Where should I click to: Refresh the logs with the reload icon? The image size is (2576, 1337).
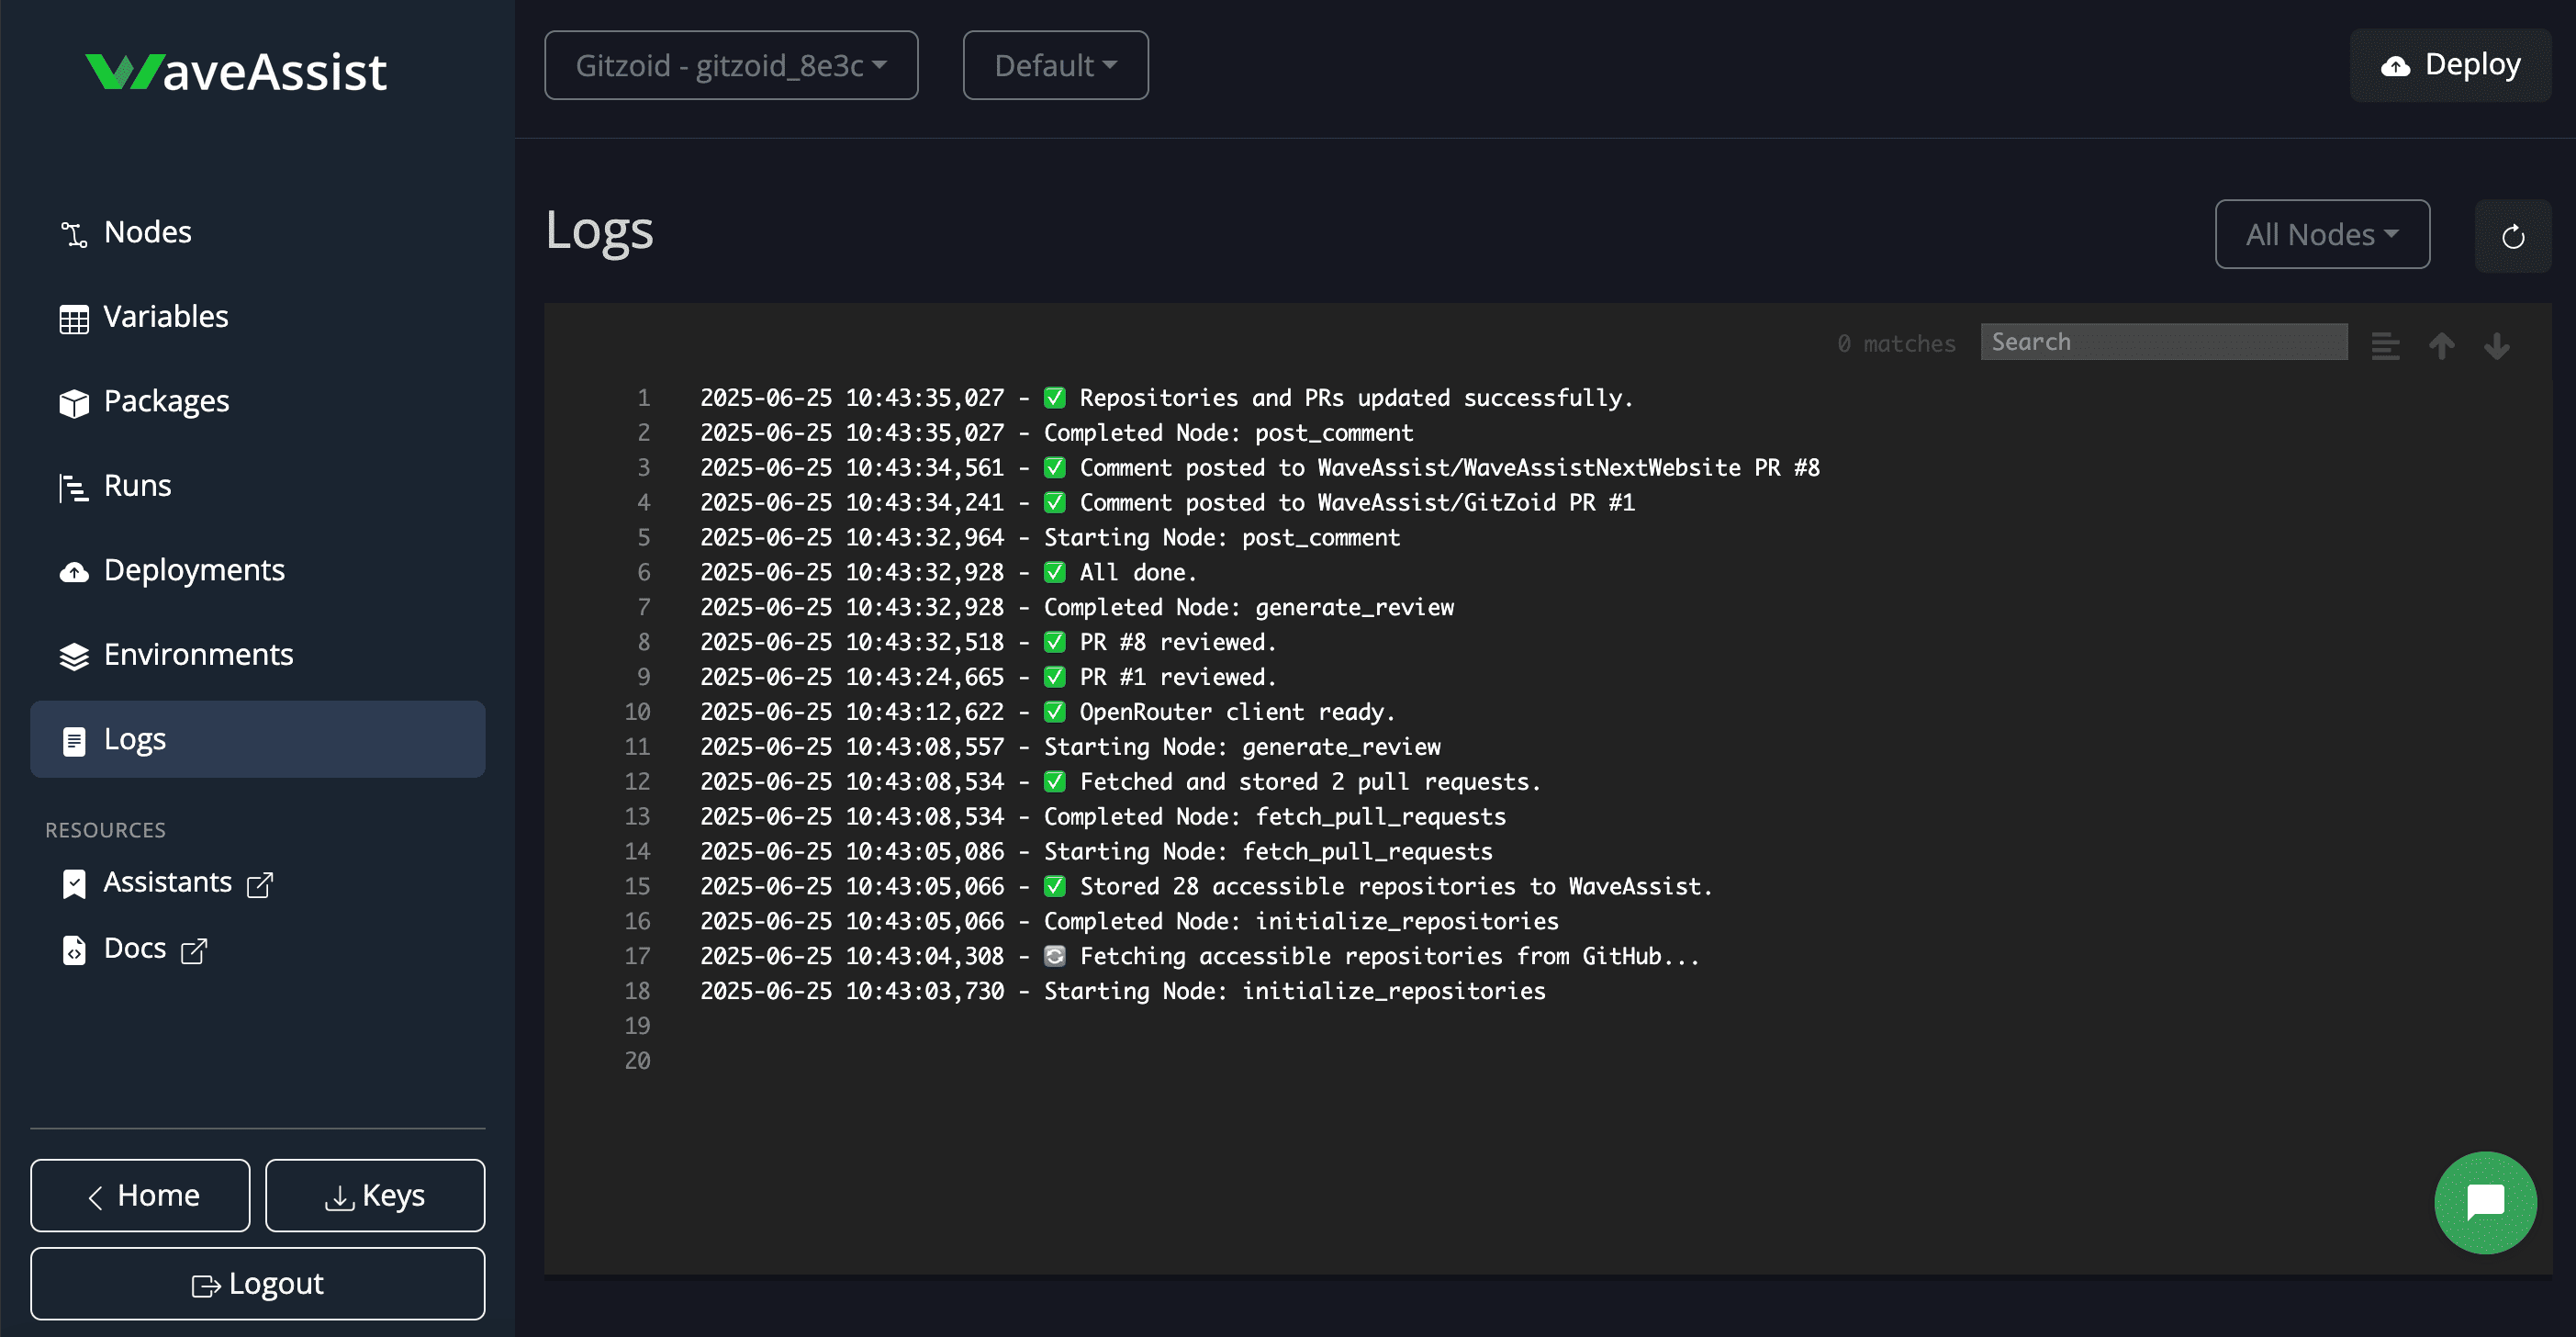pos(2513,237)
